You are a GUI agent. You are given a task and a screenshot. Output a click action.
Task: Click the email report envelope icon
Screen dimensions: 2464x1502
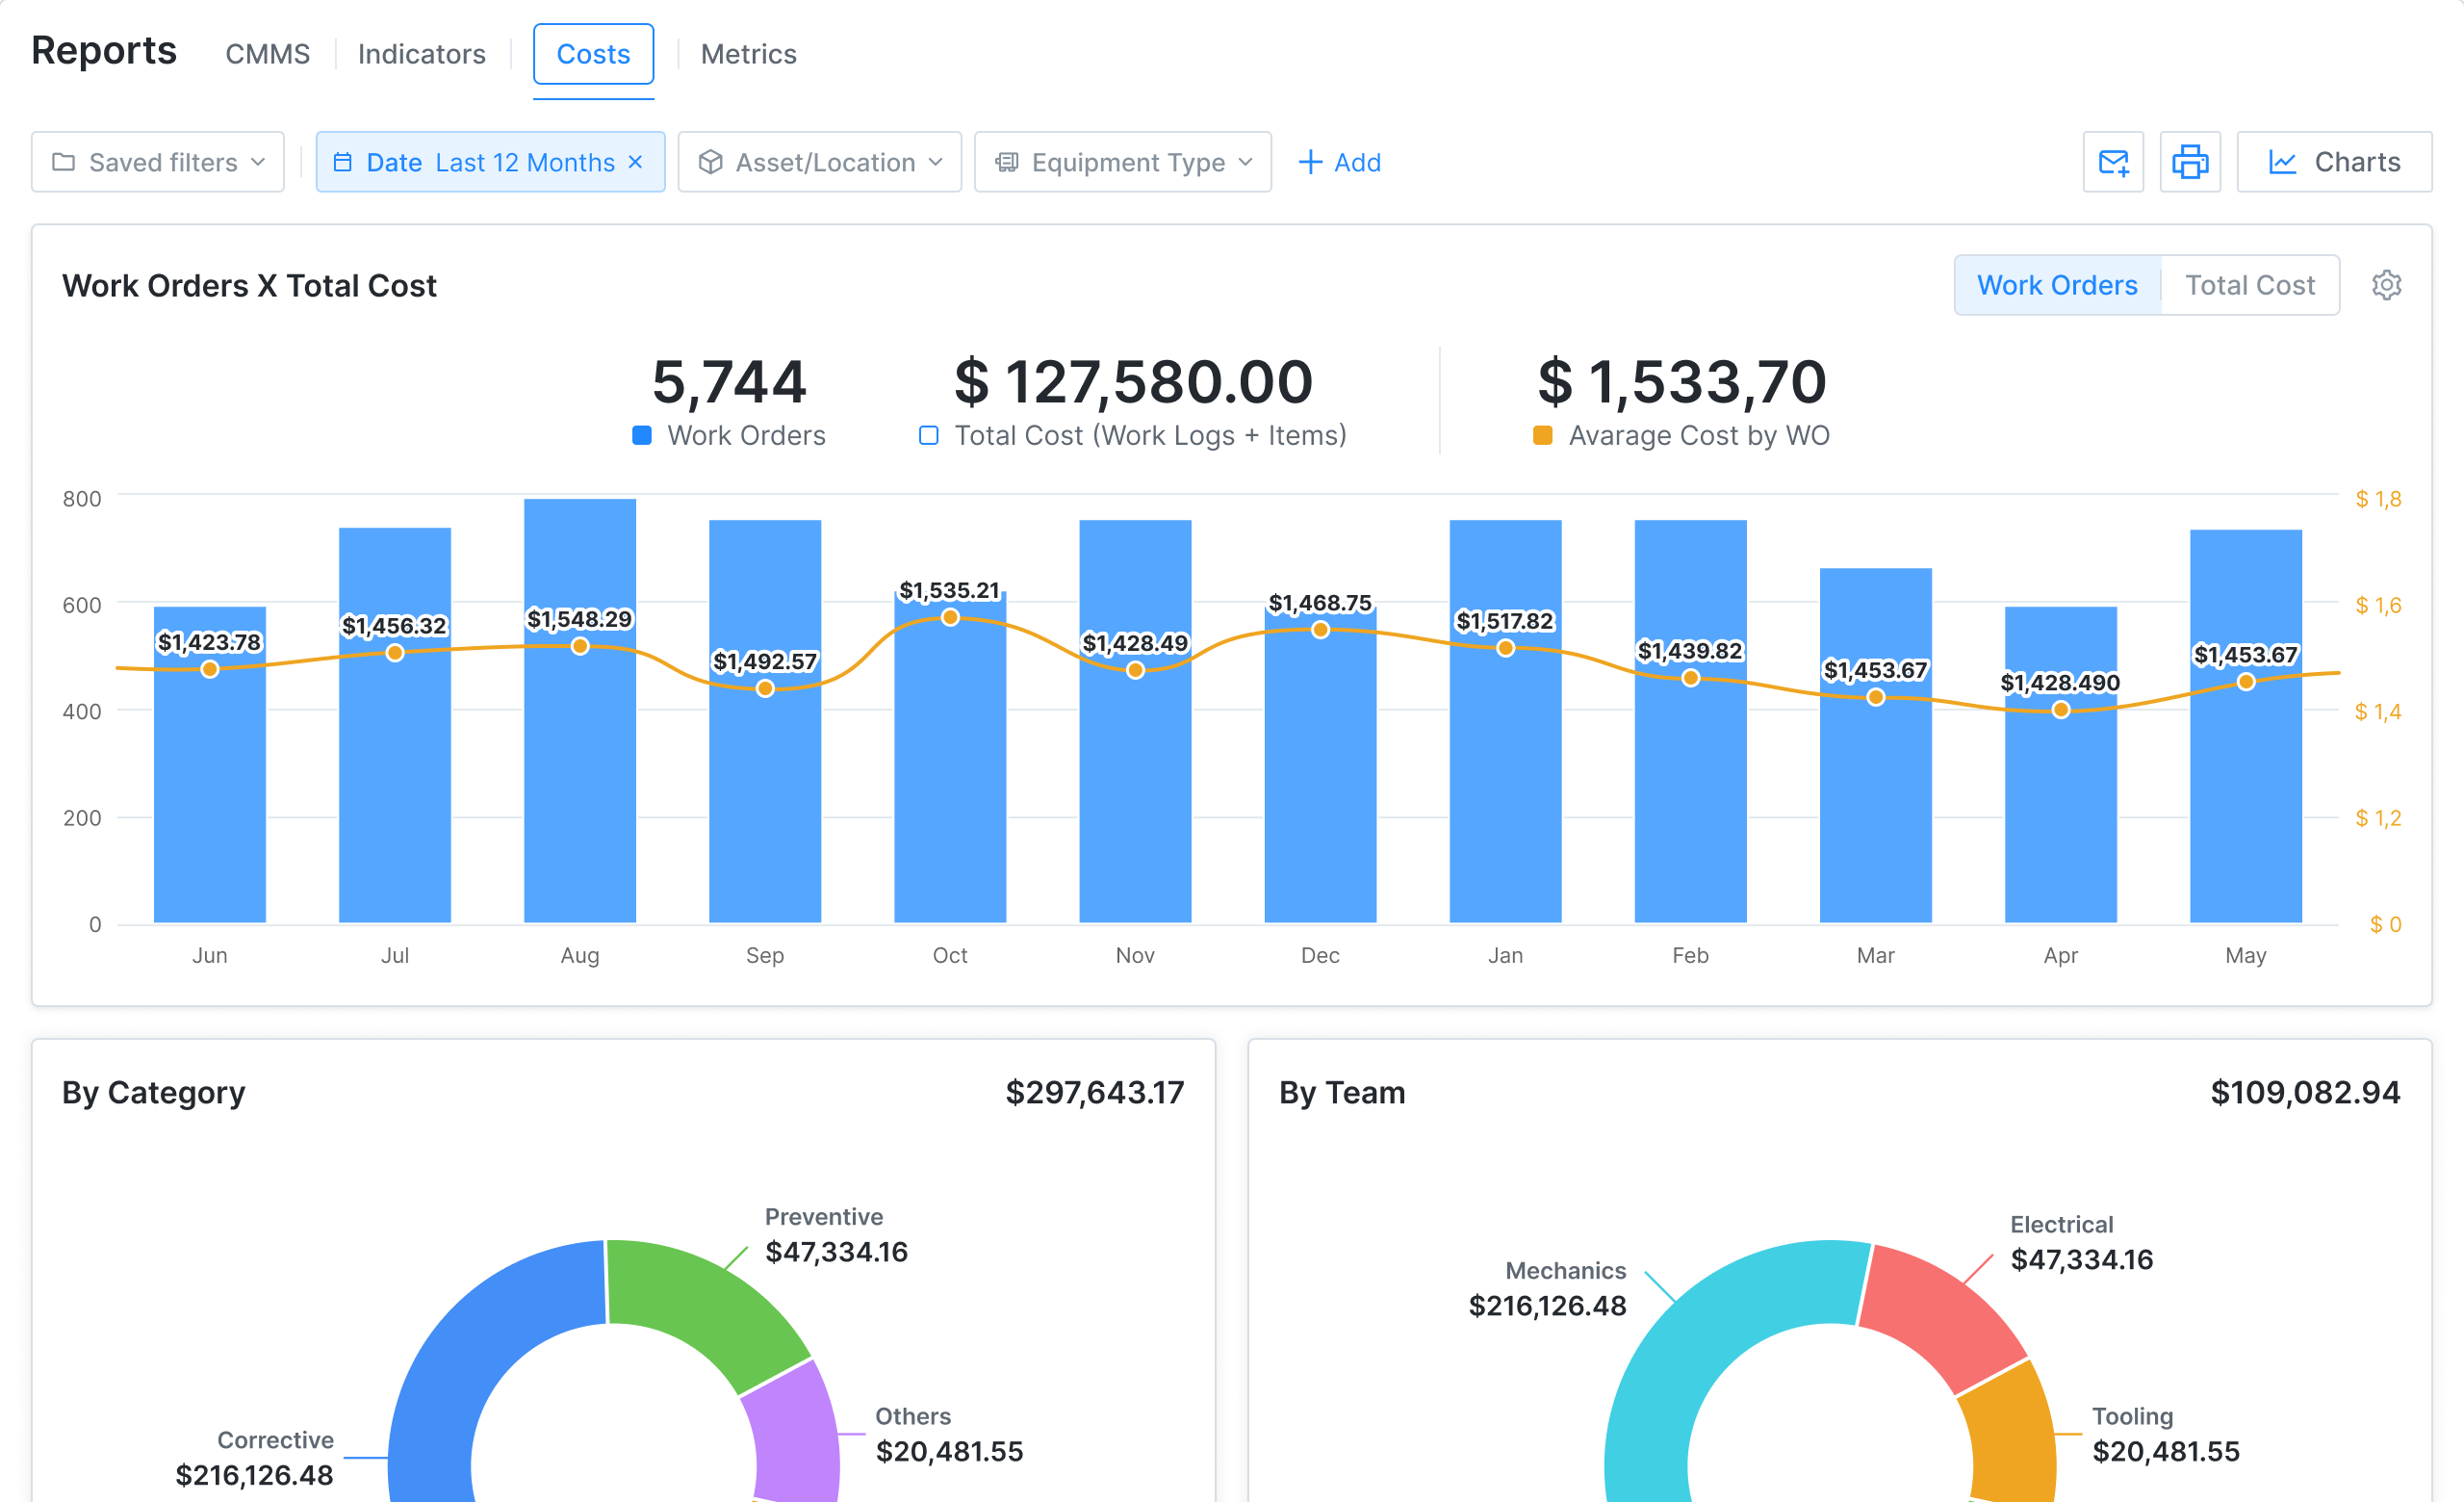click(x=2112, y=162)
